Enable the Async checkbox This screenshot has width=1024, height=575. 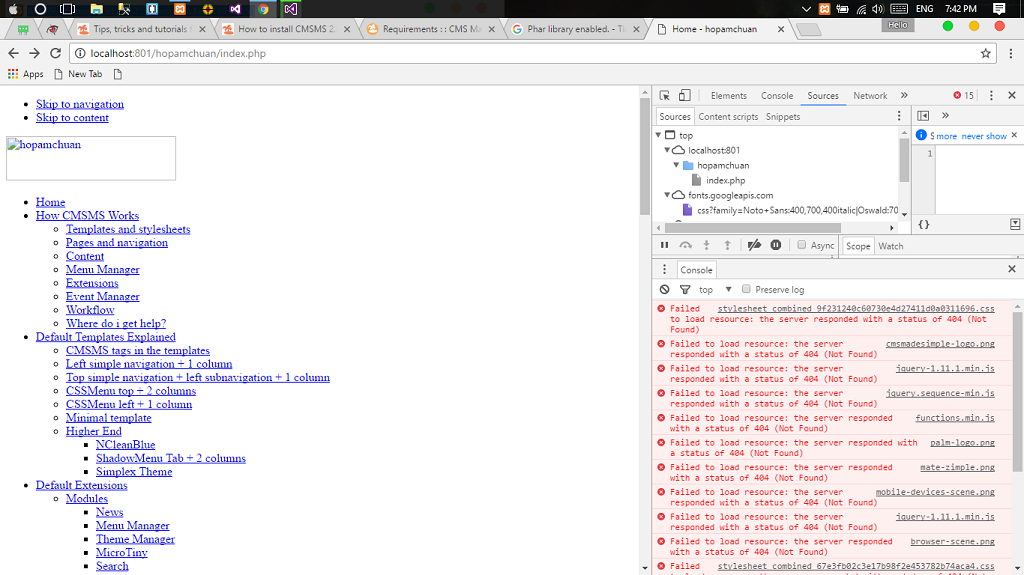click(802, 245)
